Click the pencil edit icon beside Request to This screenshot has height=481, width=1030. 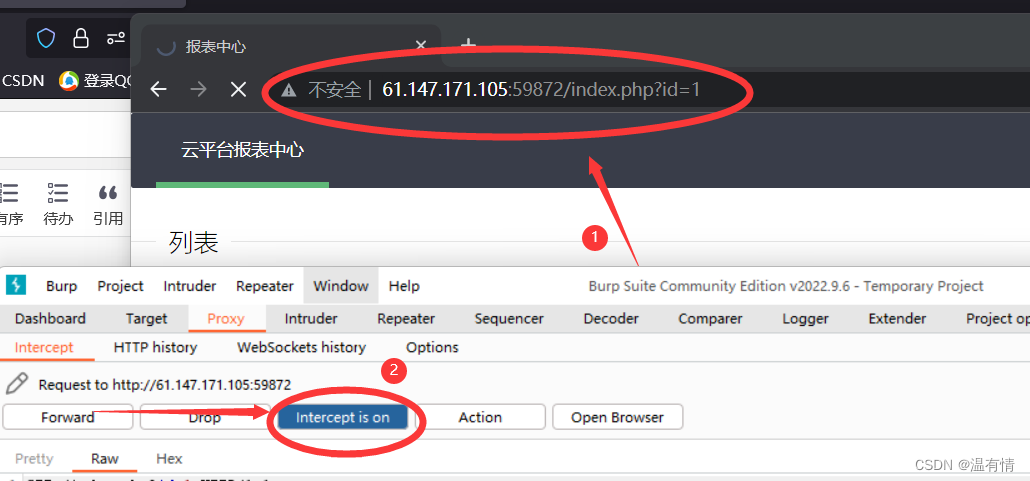[17, 384]
